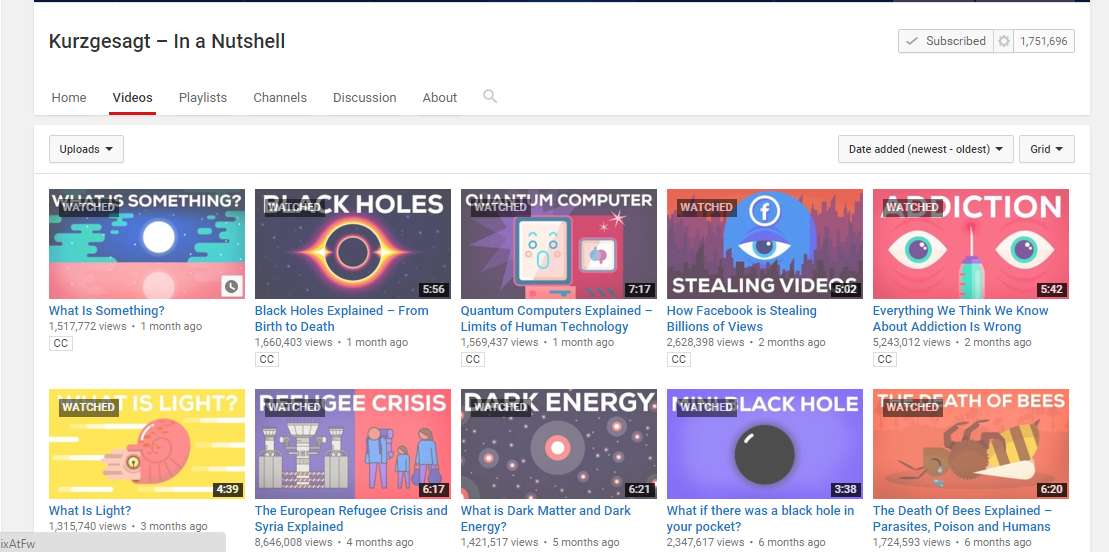Open How Facebook is Stealing Billions link
1109x552 pixels.
[x=742, y=318]
